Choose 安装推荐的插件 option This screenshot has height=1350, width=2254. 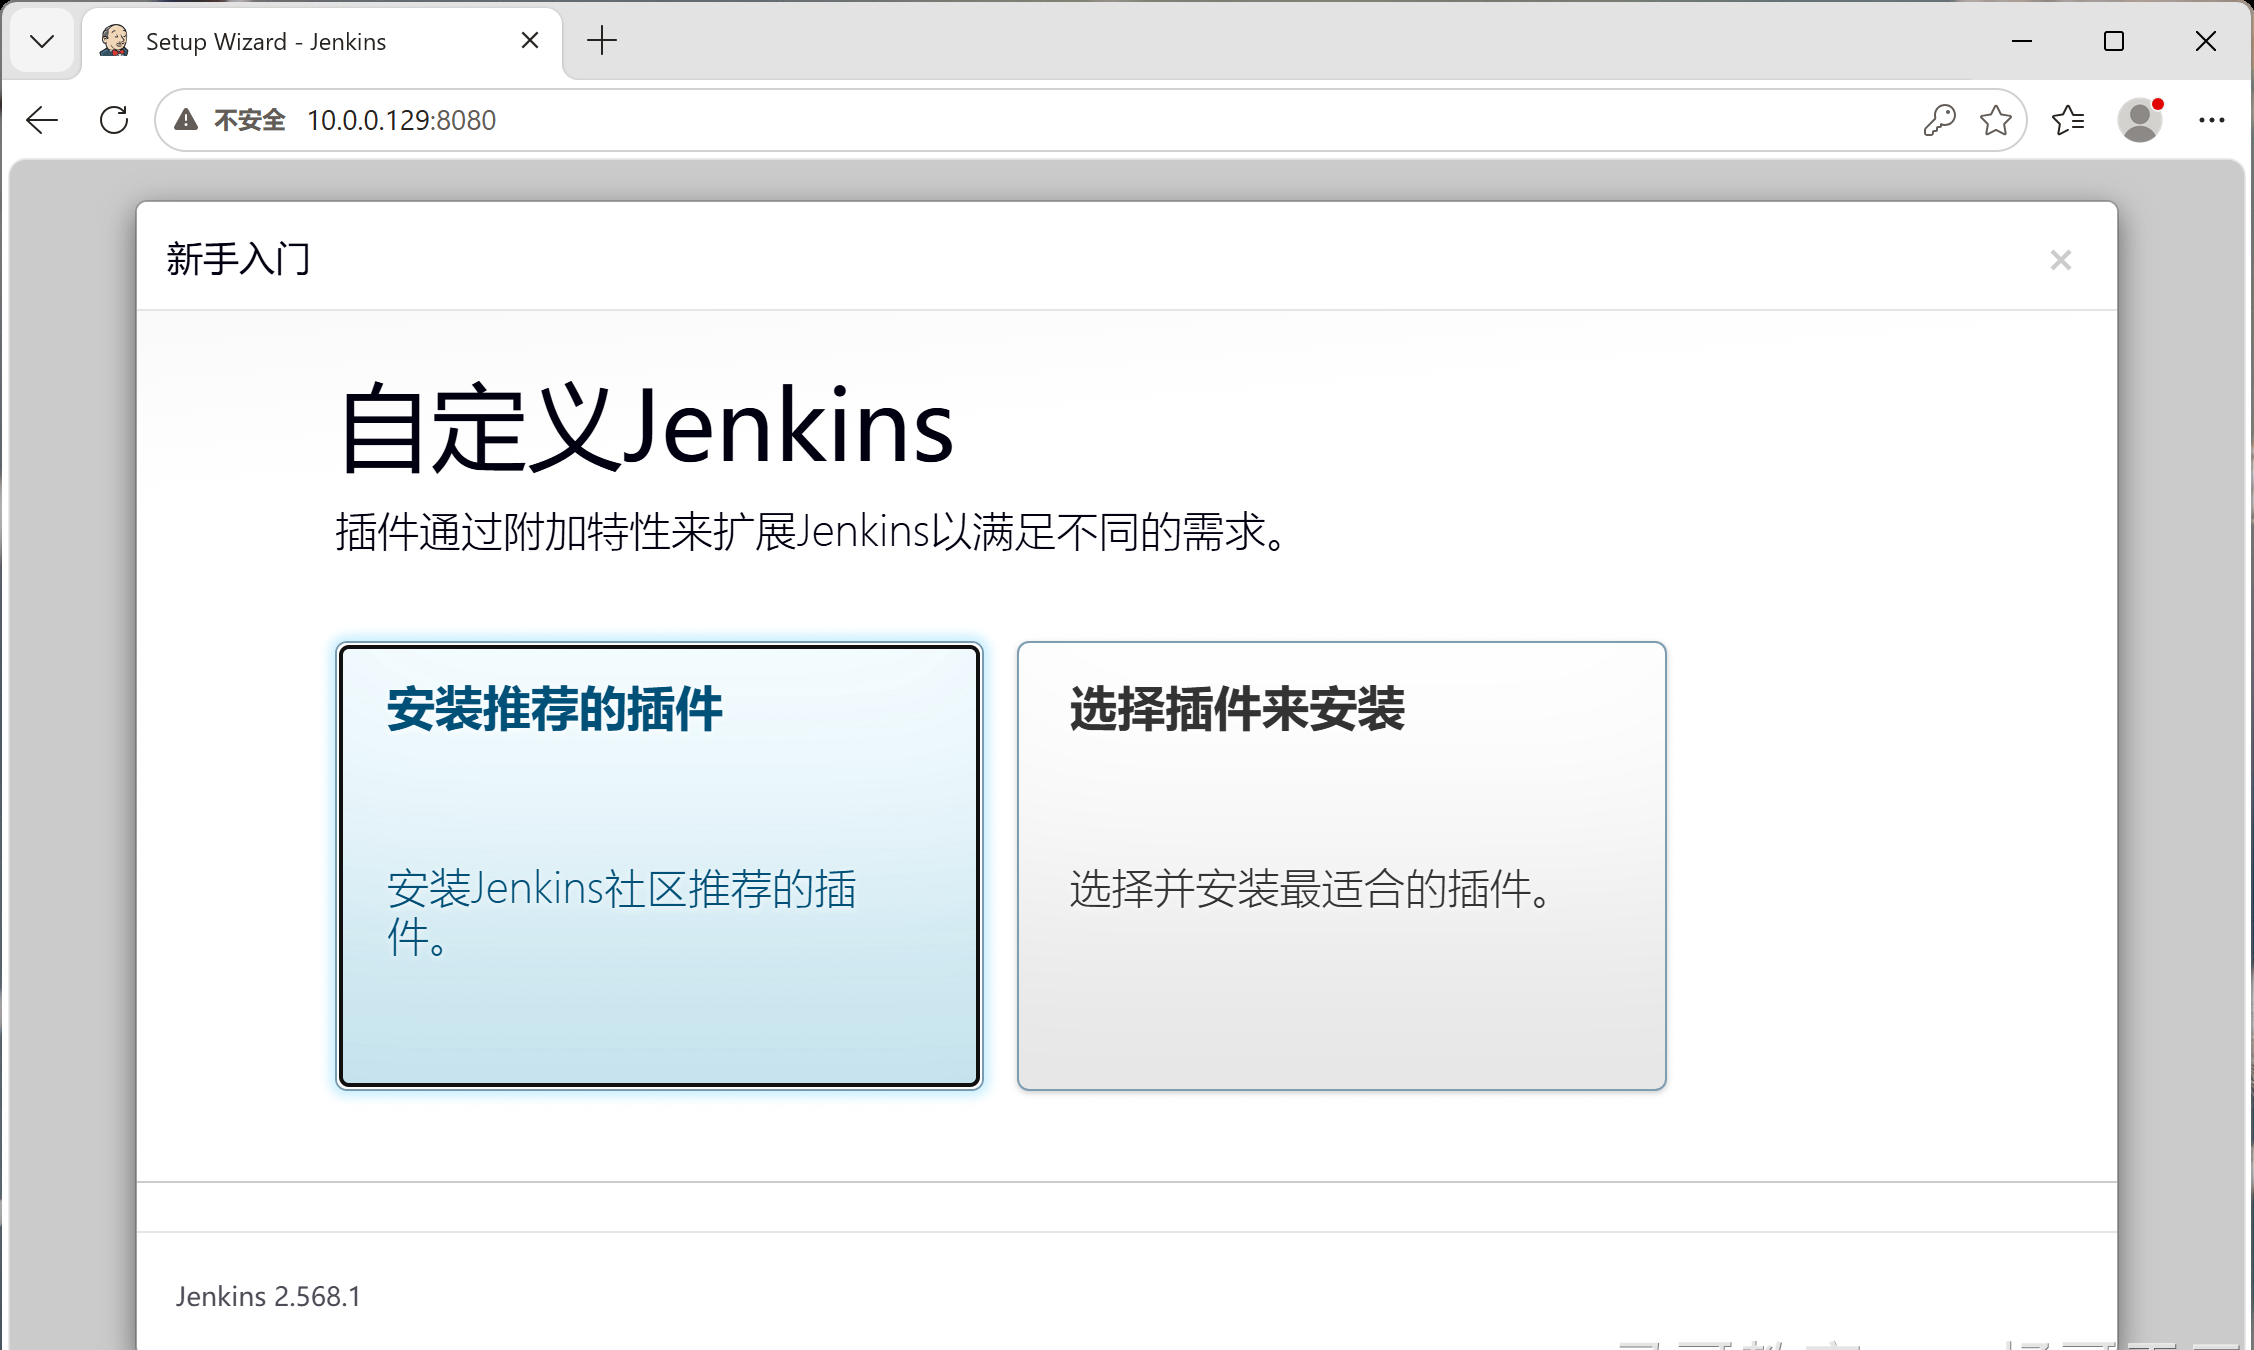click(659, 865)
